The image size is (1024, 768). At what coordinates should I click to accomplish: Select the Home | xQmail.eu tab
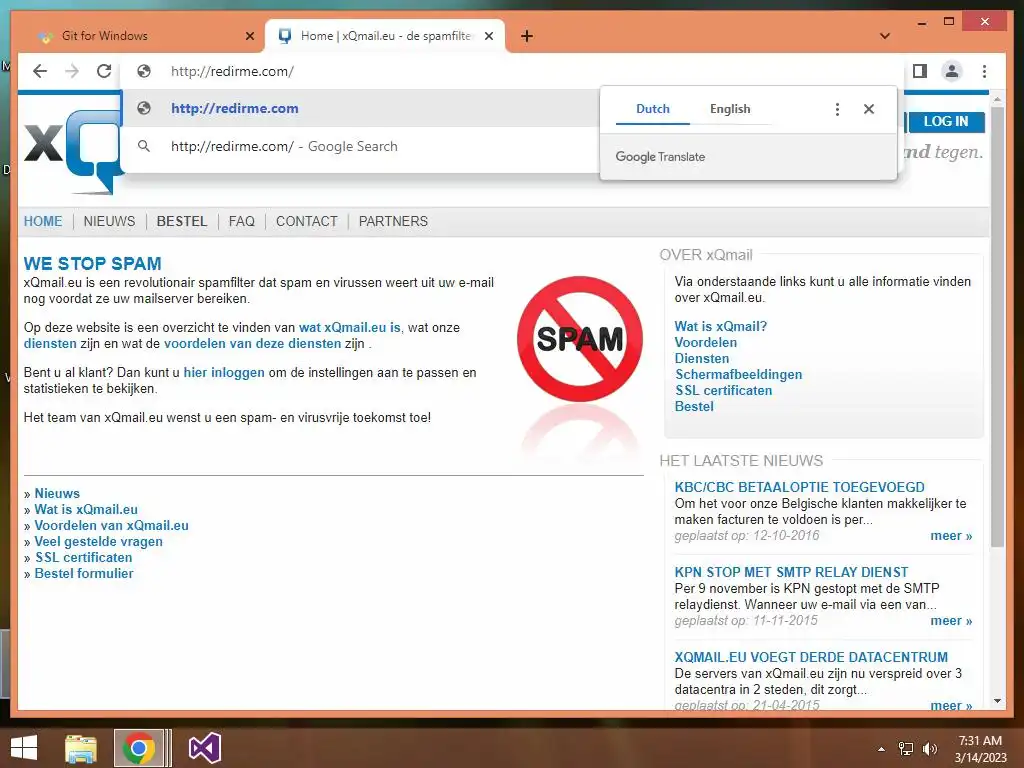click(x=385, y=36)
